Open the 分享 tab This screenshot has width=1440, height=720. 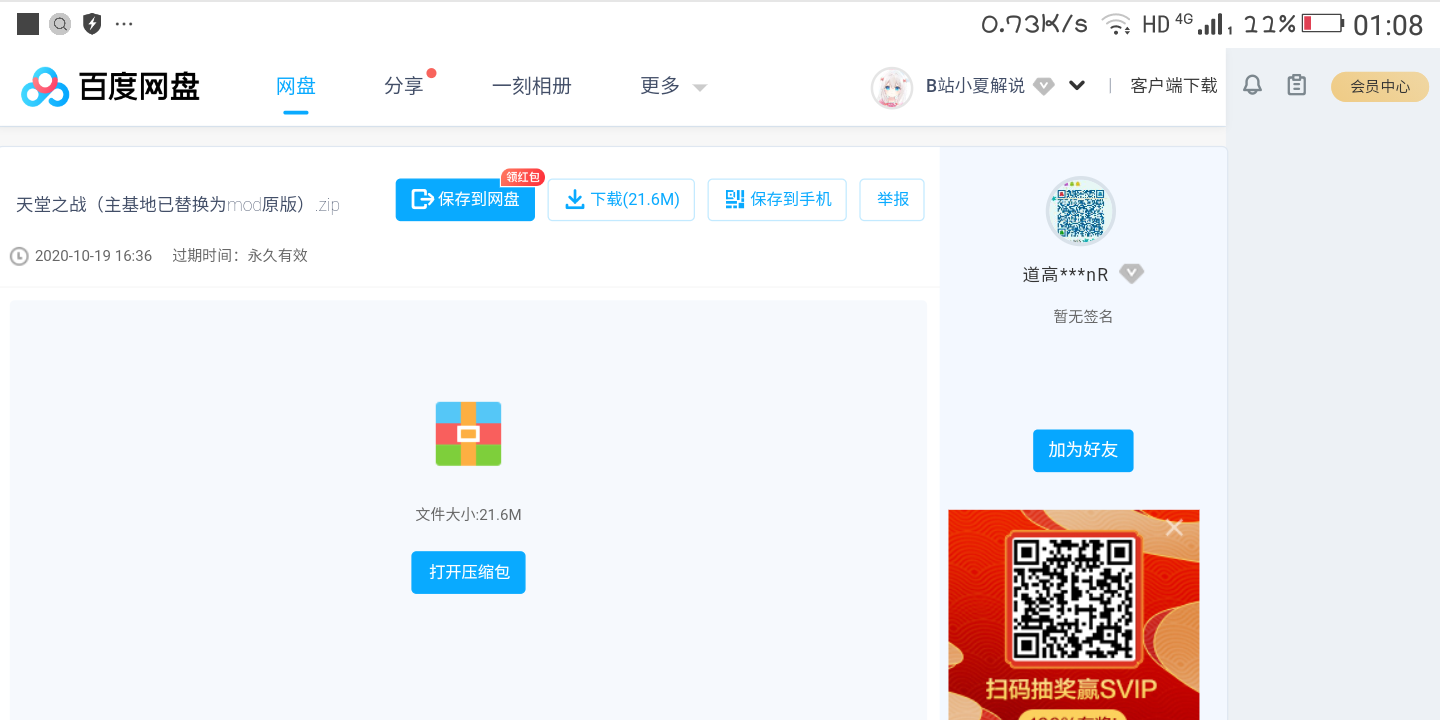[404, 87]
